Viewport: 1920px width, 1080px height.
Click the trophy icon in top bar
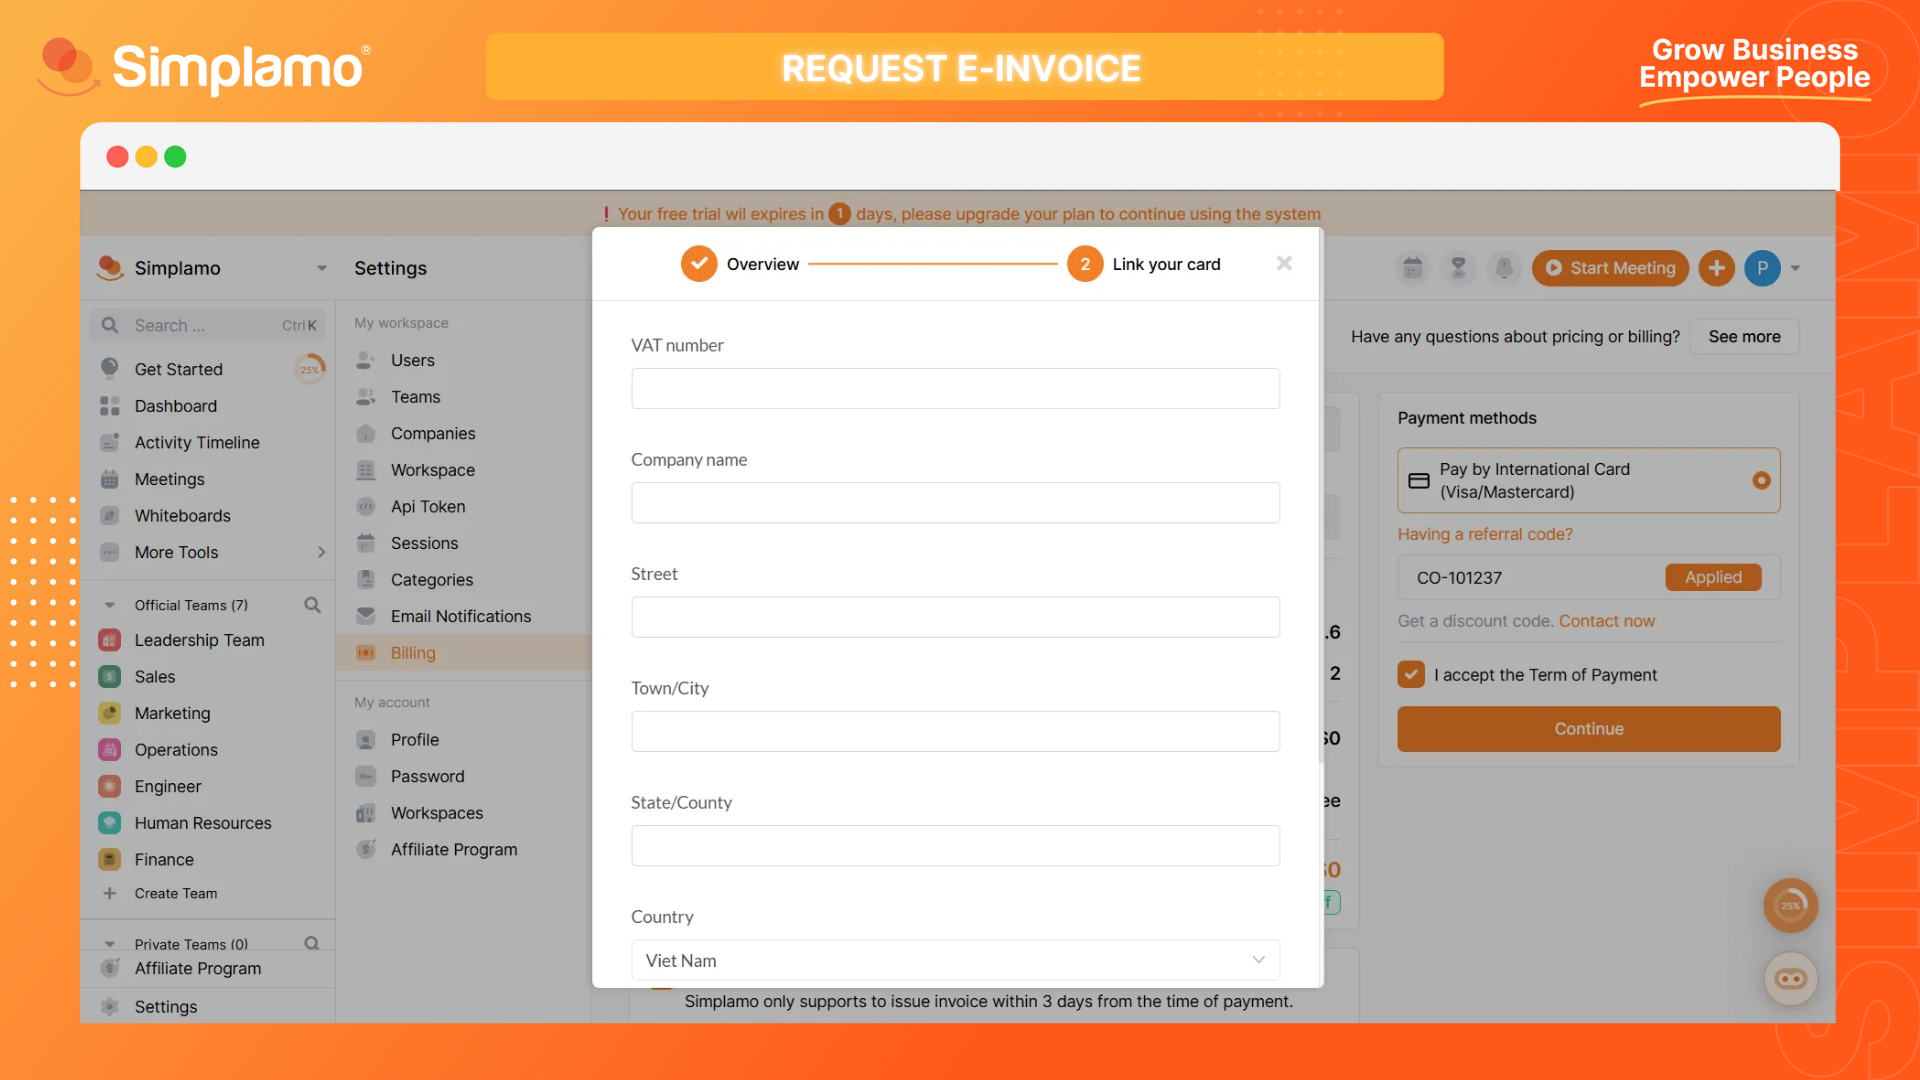pyautogui.click(x=1458, y=268)
